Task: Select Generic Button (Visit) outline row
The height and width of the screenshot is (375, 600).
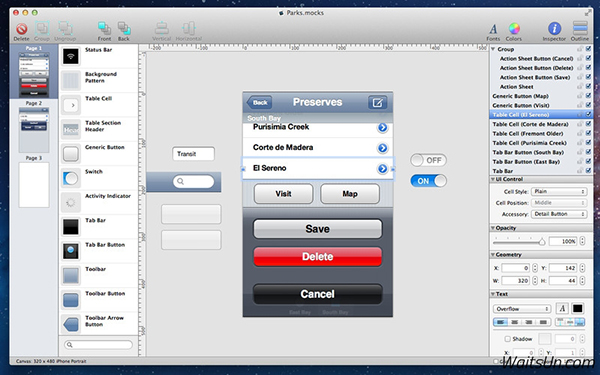Action: pyautogui.click(x=541, y=105)
